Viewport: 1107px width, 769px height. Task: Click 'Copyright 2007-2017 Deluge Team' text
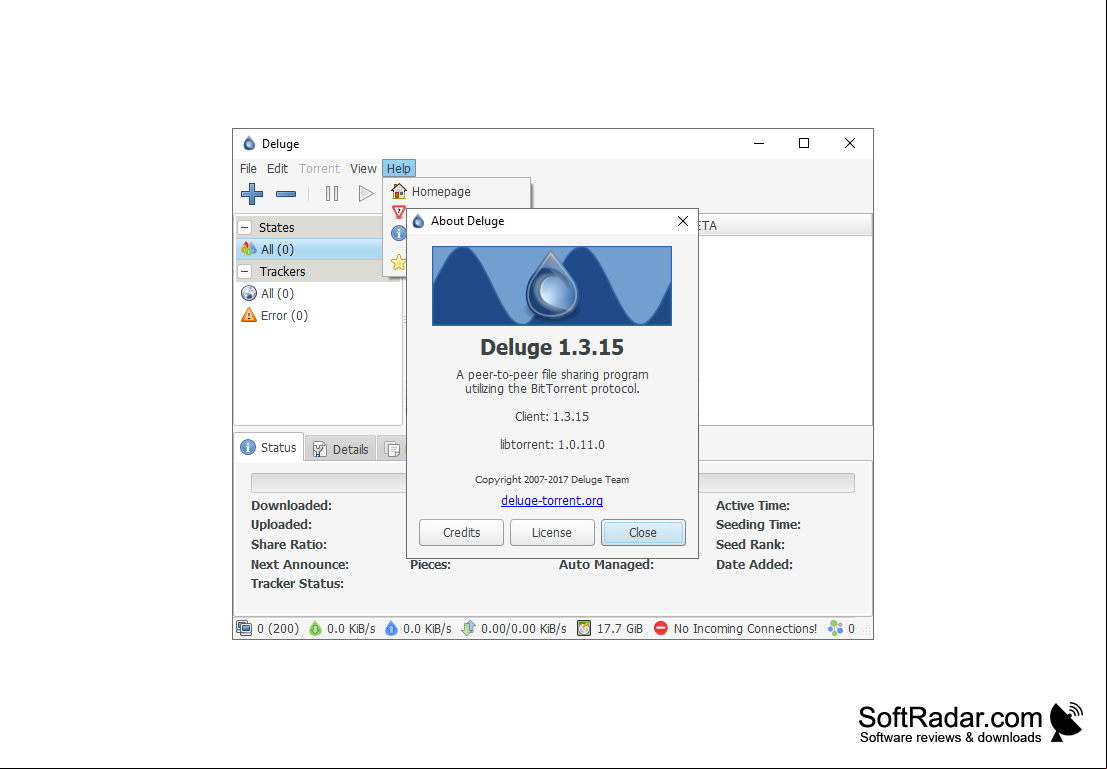pyautogui.click(x=552, y=479)
